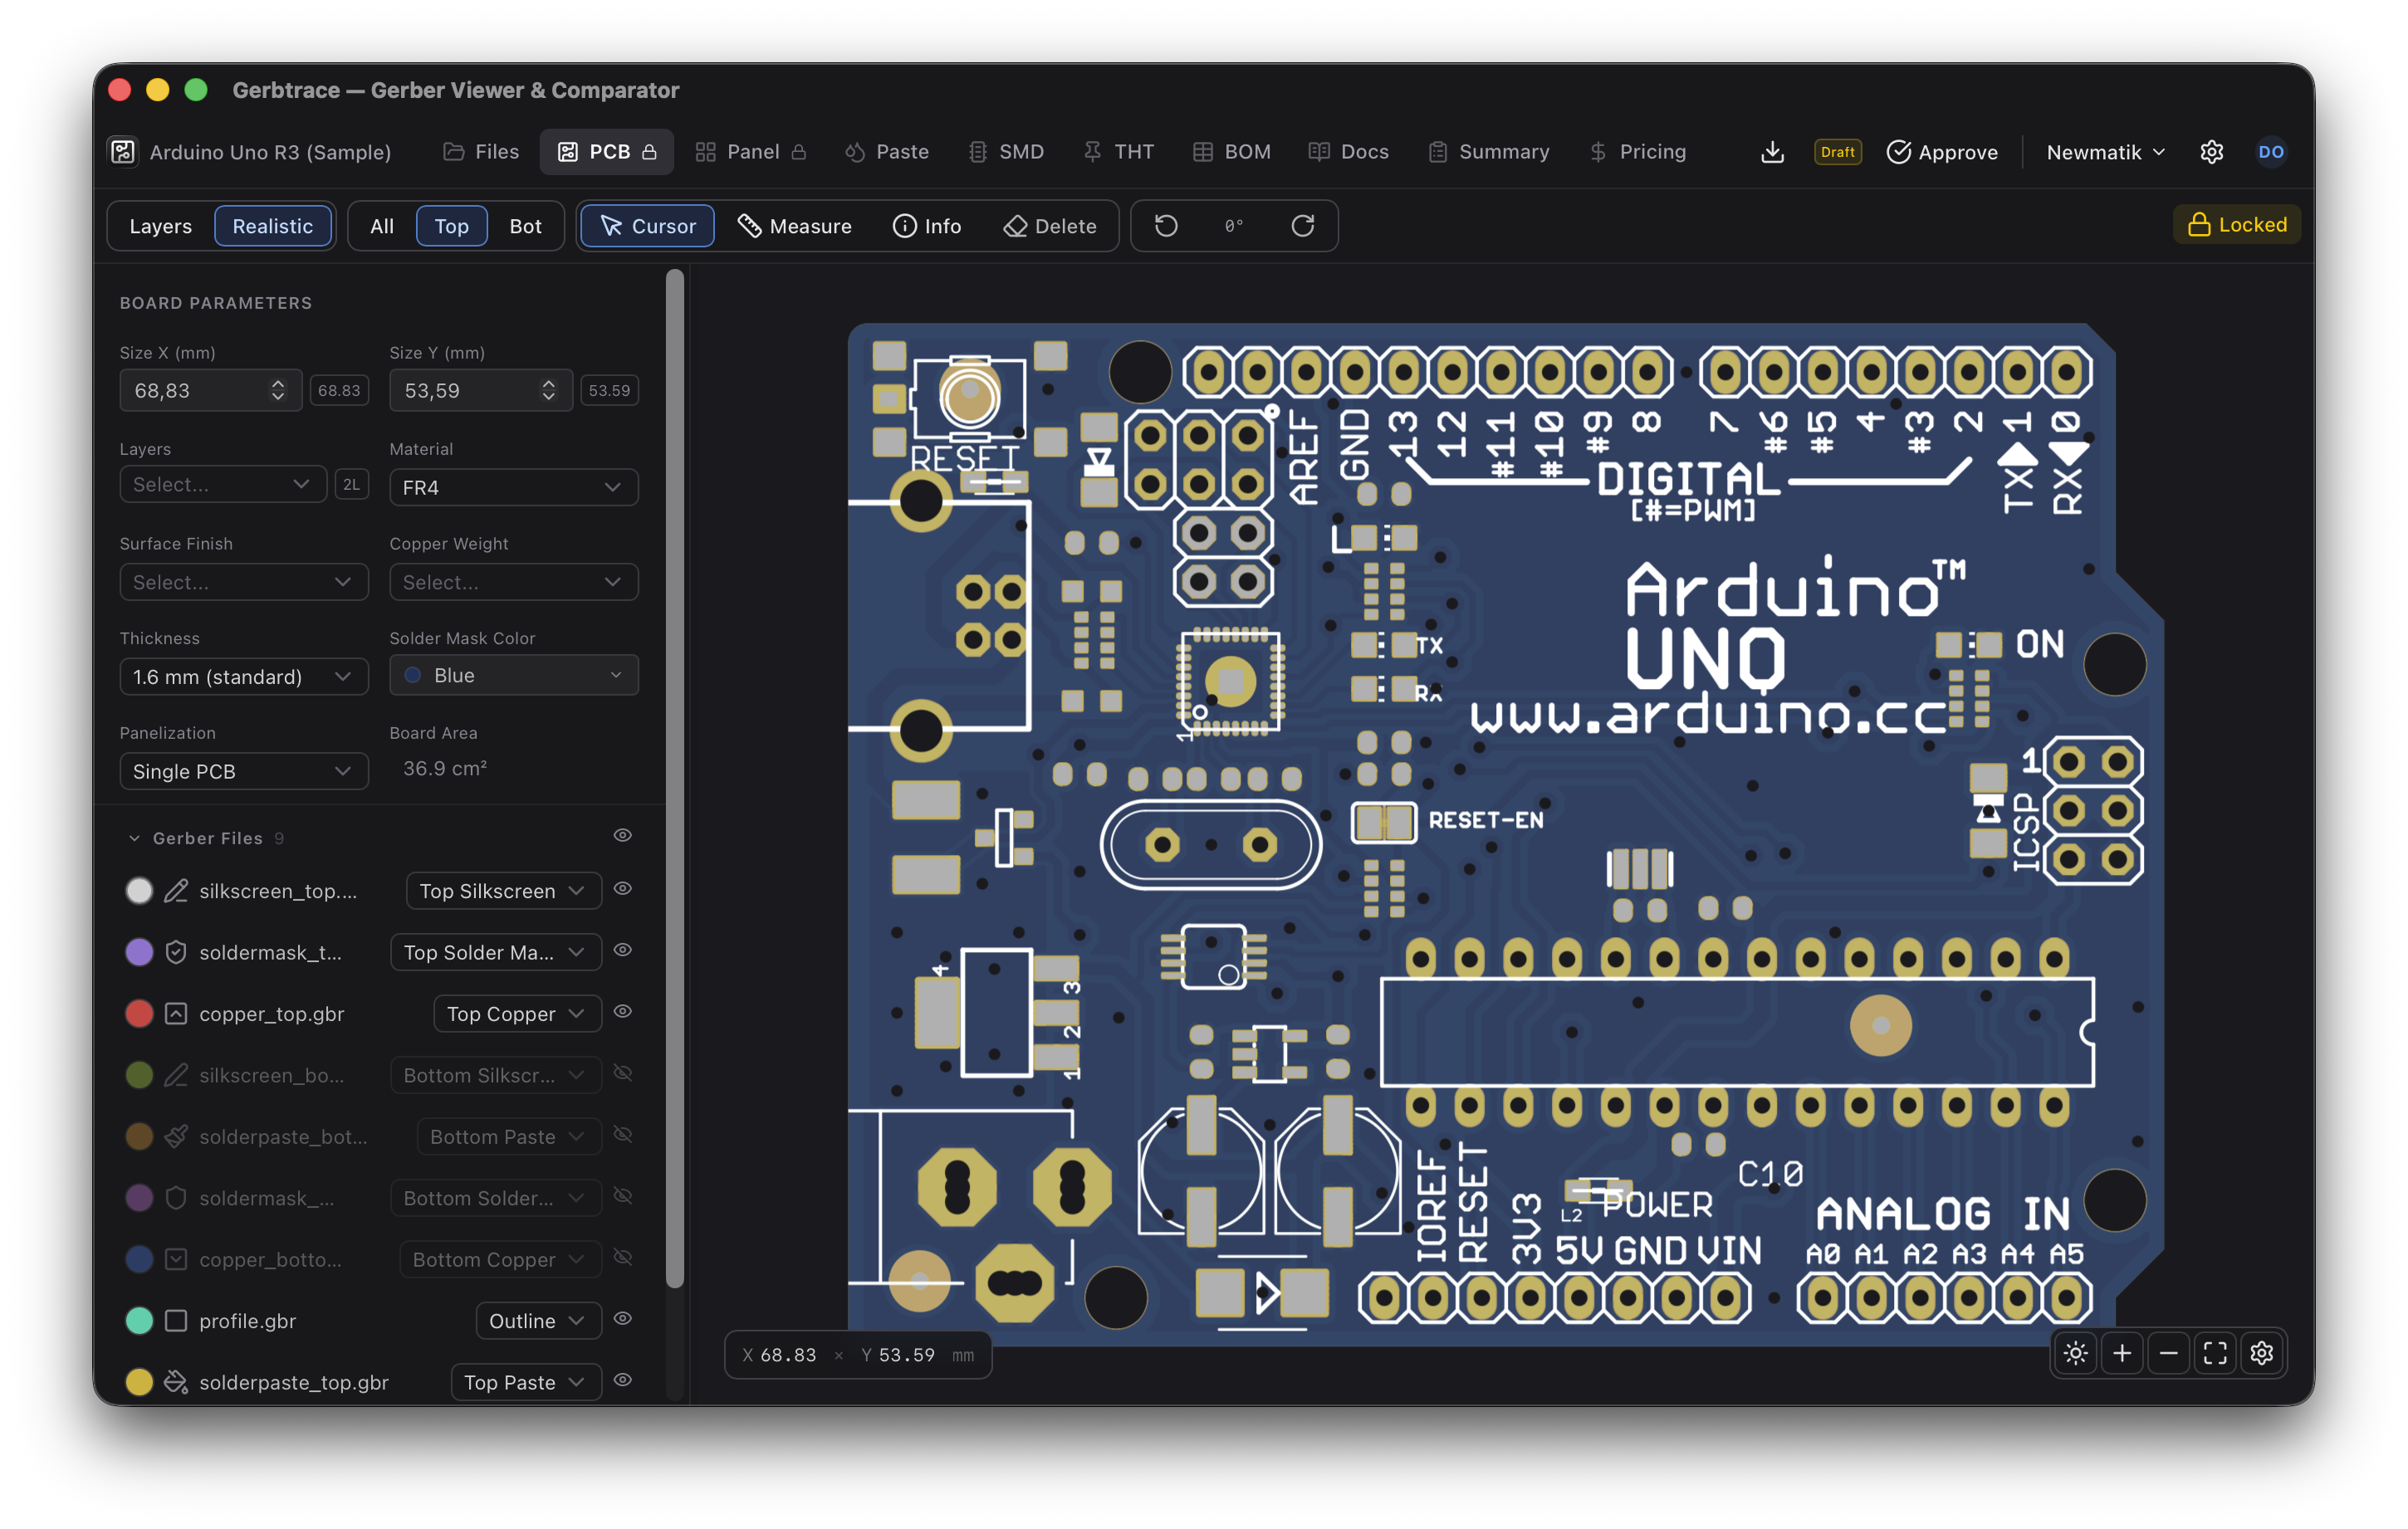This screenshot has height=1529, width=2408.
Task: Show the Bot side of board
Action: pyautogui.click(x=525, y=226)
